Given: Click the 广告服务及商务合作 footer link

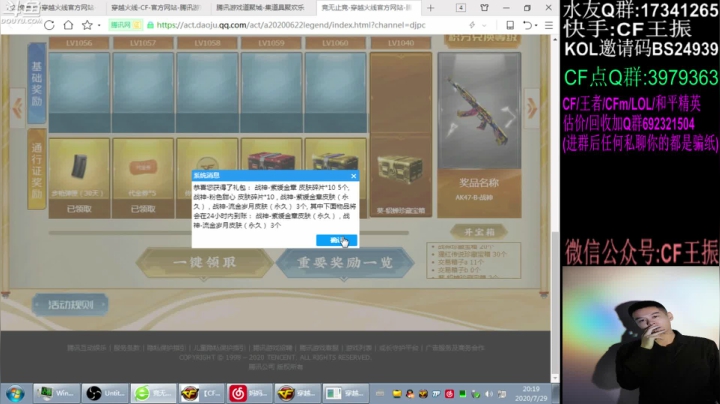Looking at the screenshot, I should 455,348.
